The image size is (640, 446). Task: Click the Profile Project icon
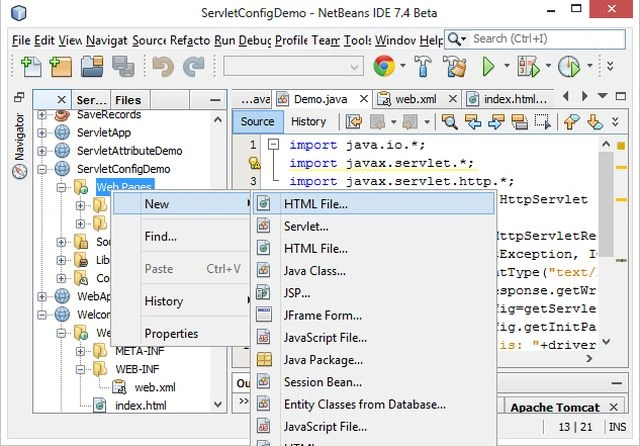click(x=569, y=67)
